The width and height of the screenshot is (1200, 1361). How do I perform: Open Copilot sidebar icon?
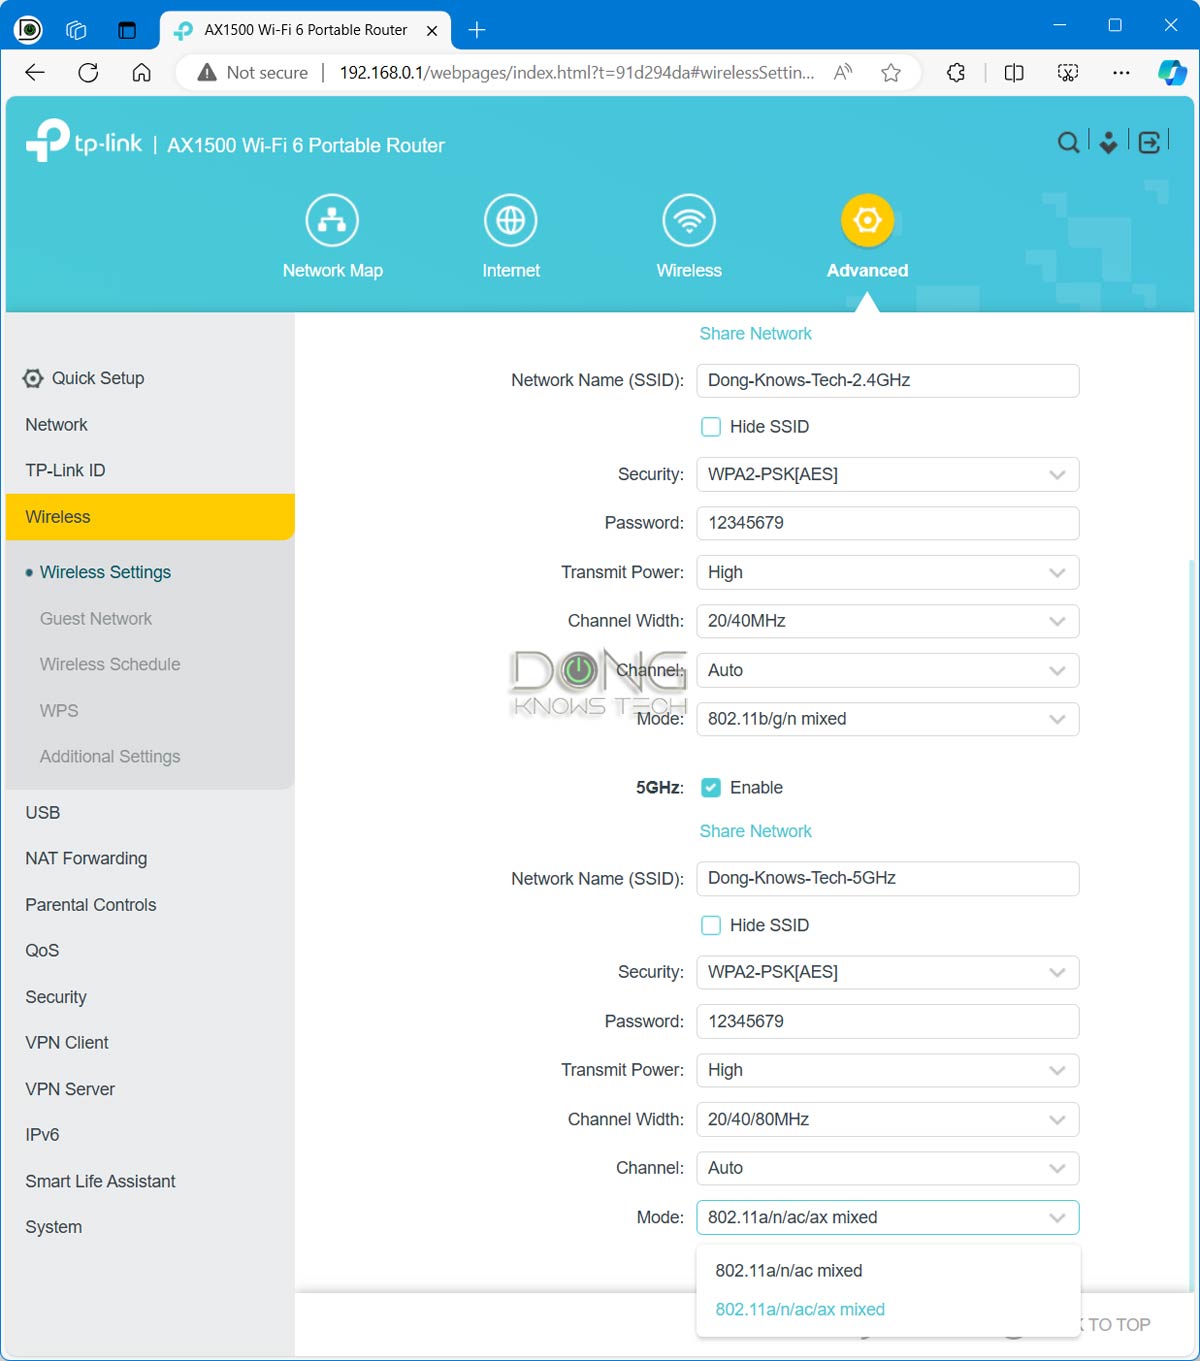click(x=1172, y=72)
